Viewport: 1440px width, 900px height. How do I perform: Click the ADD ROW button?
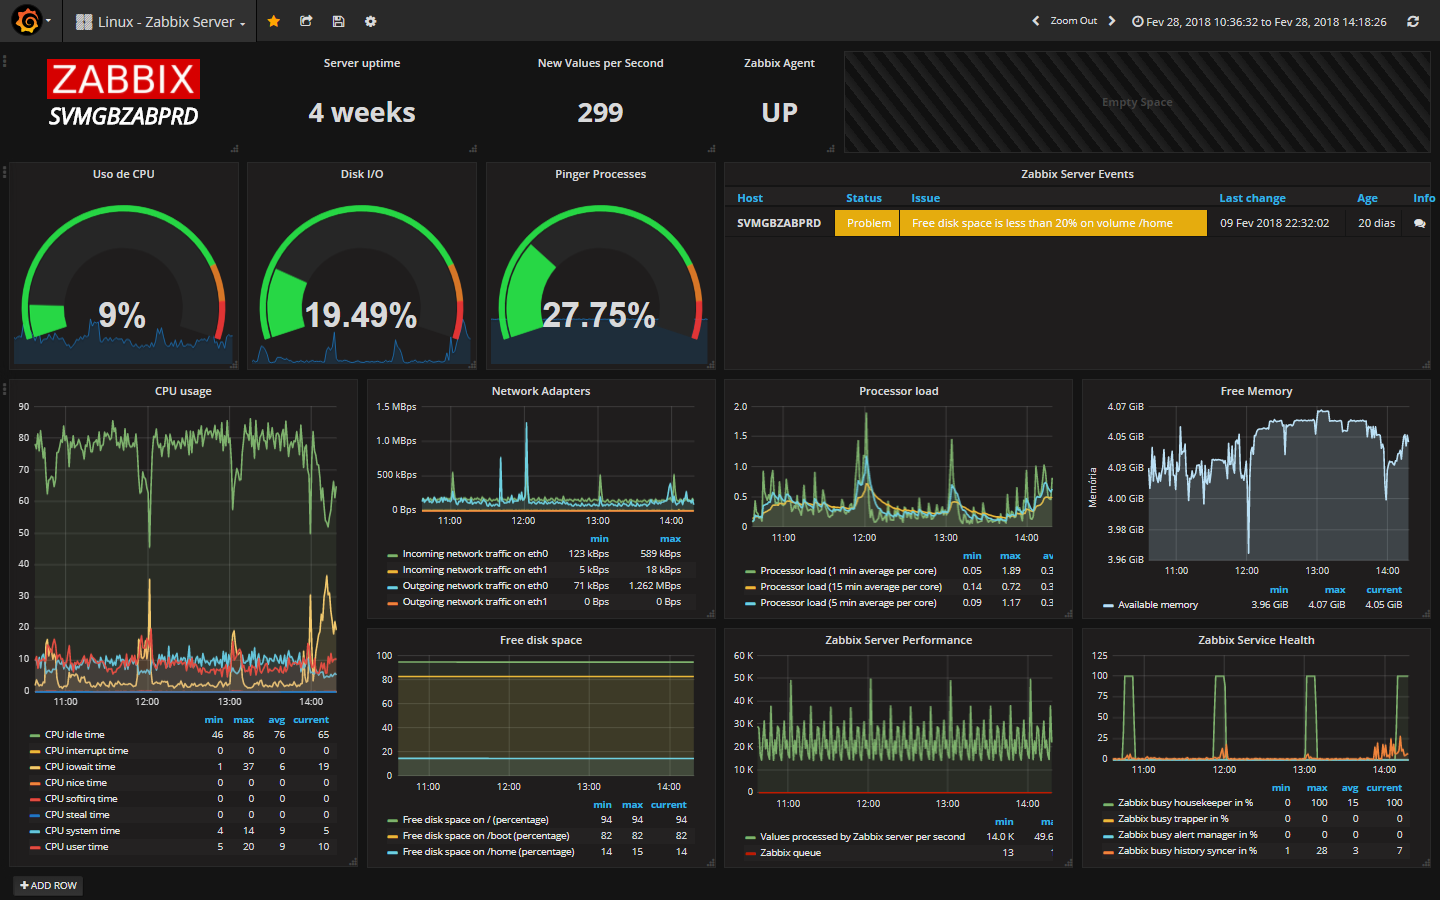coord(48,885)
